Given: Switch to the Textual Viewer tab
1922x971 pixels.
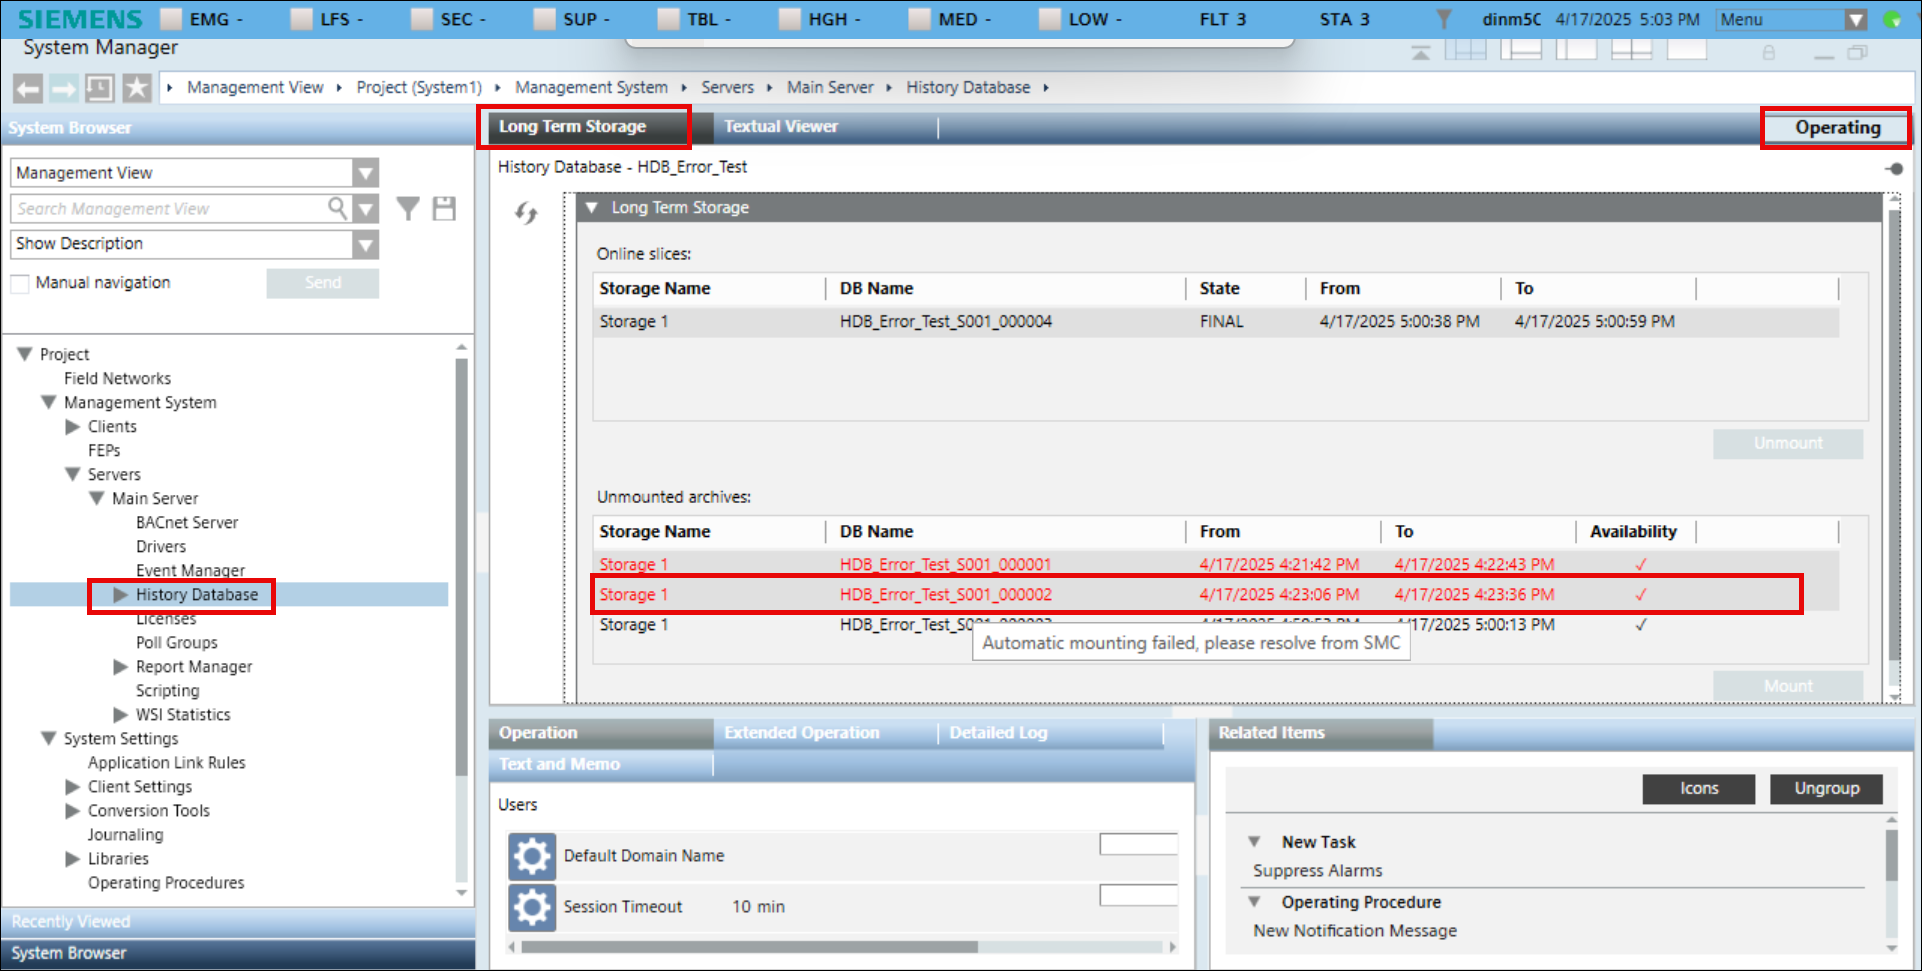Looking at the screenshot, I should click(x=780, y=127).
